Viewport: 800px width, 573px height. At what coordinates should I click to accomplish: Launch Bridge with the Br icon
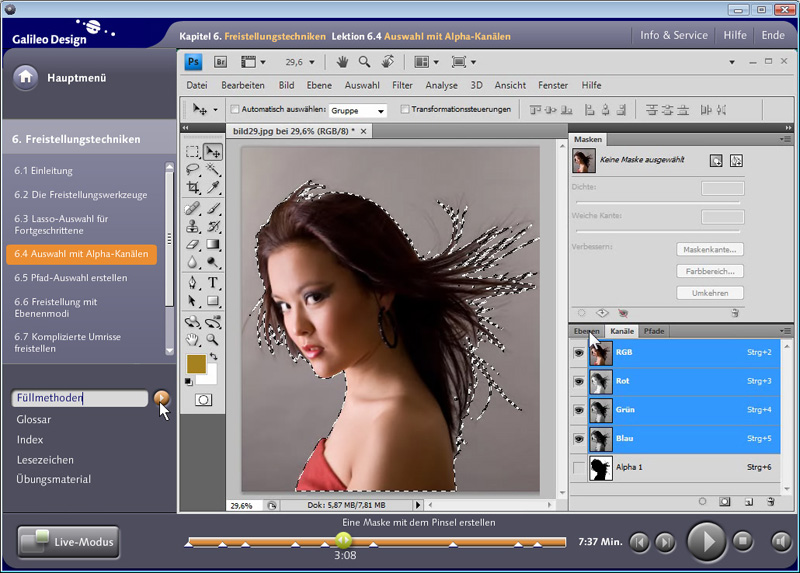(222, 62)
